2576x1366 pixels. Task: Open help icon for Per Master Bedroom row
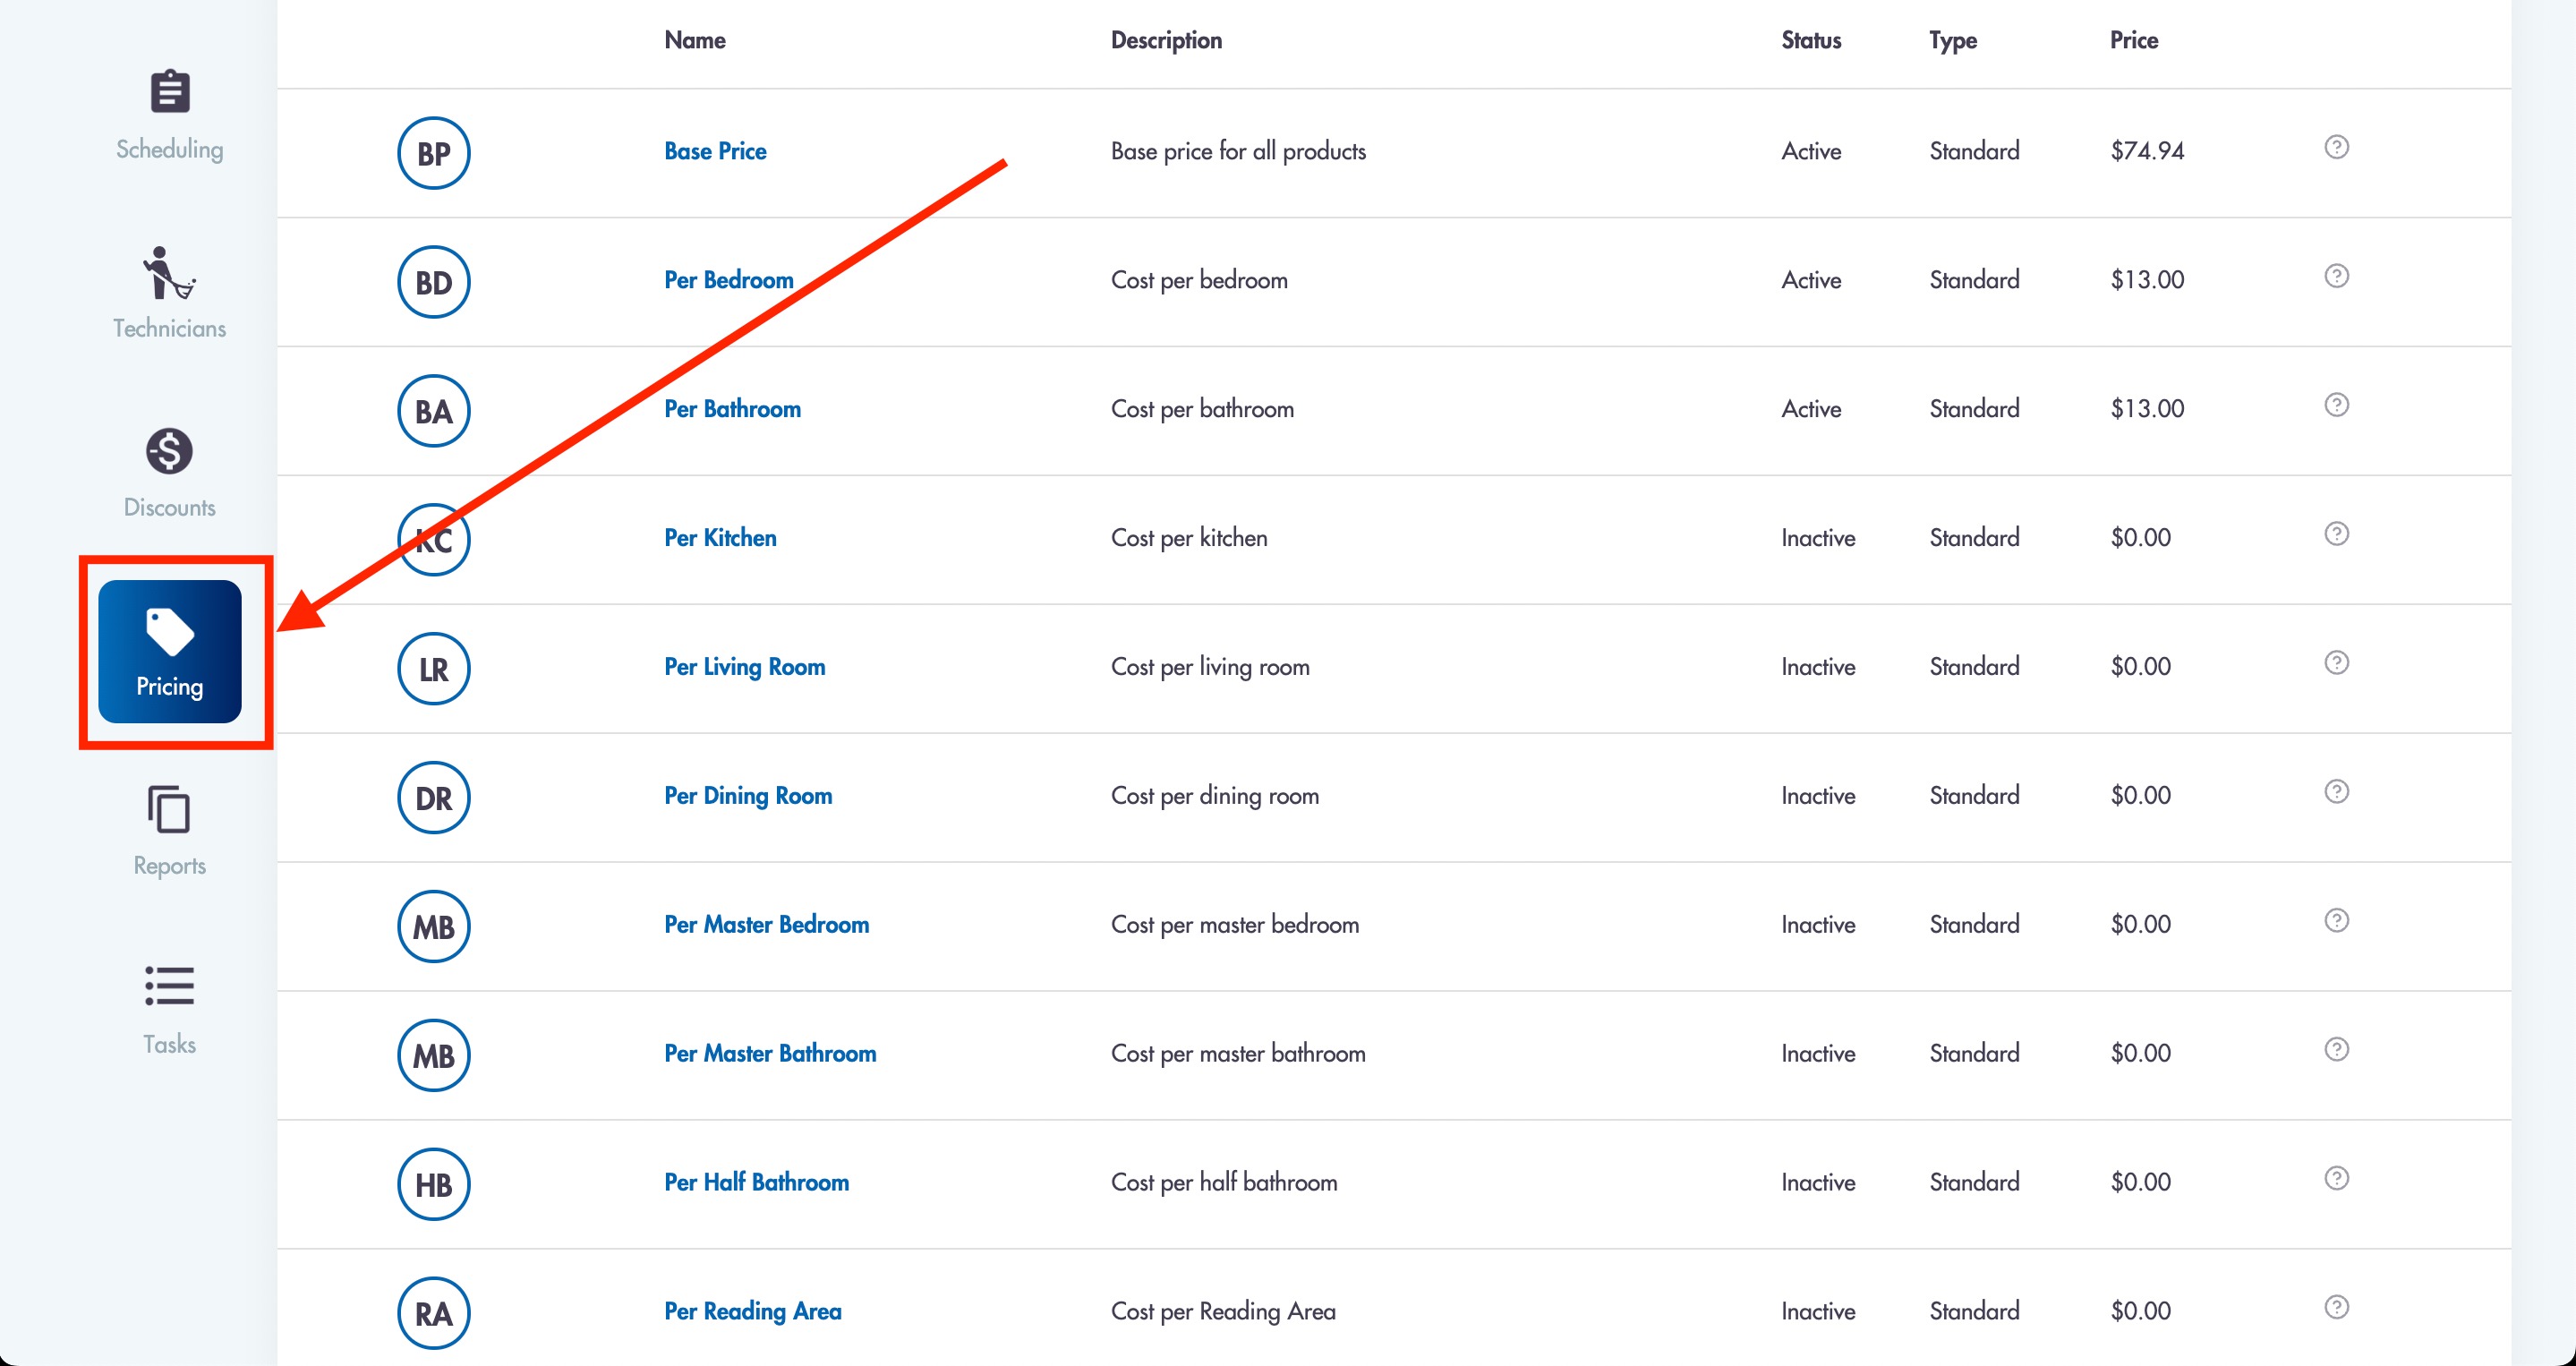click(x=2336, y=921)
